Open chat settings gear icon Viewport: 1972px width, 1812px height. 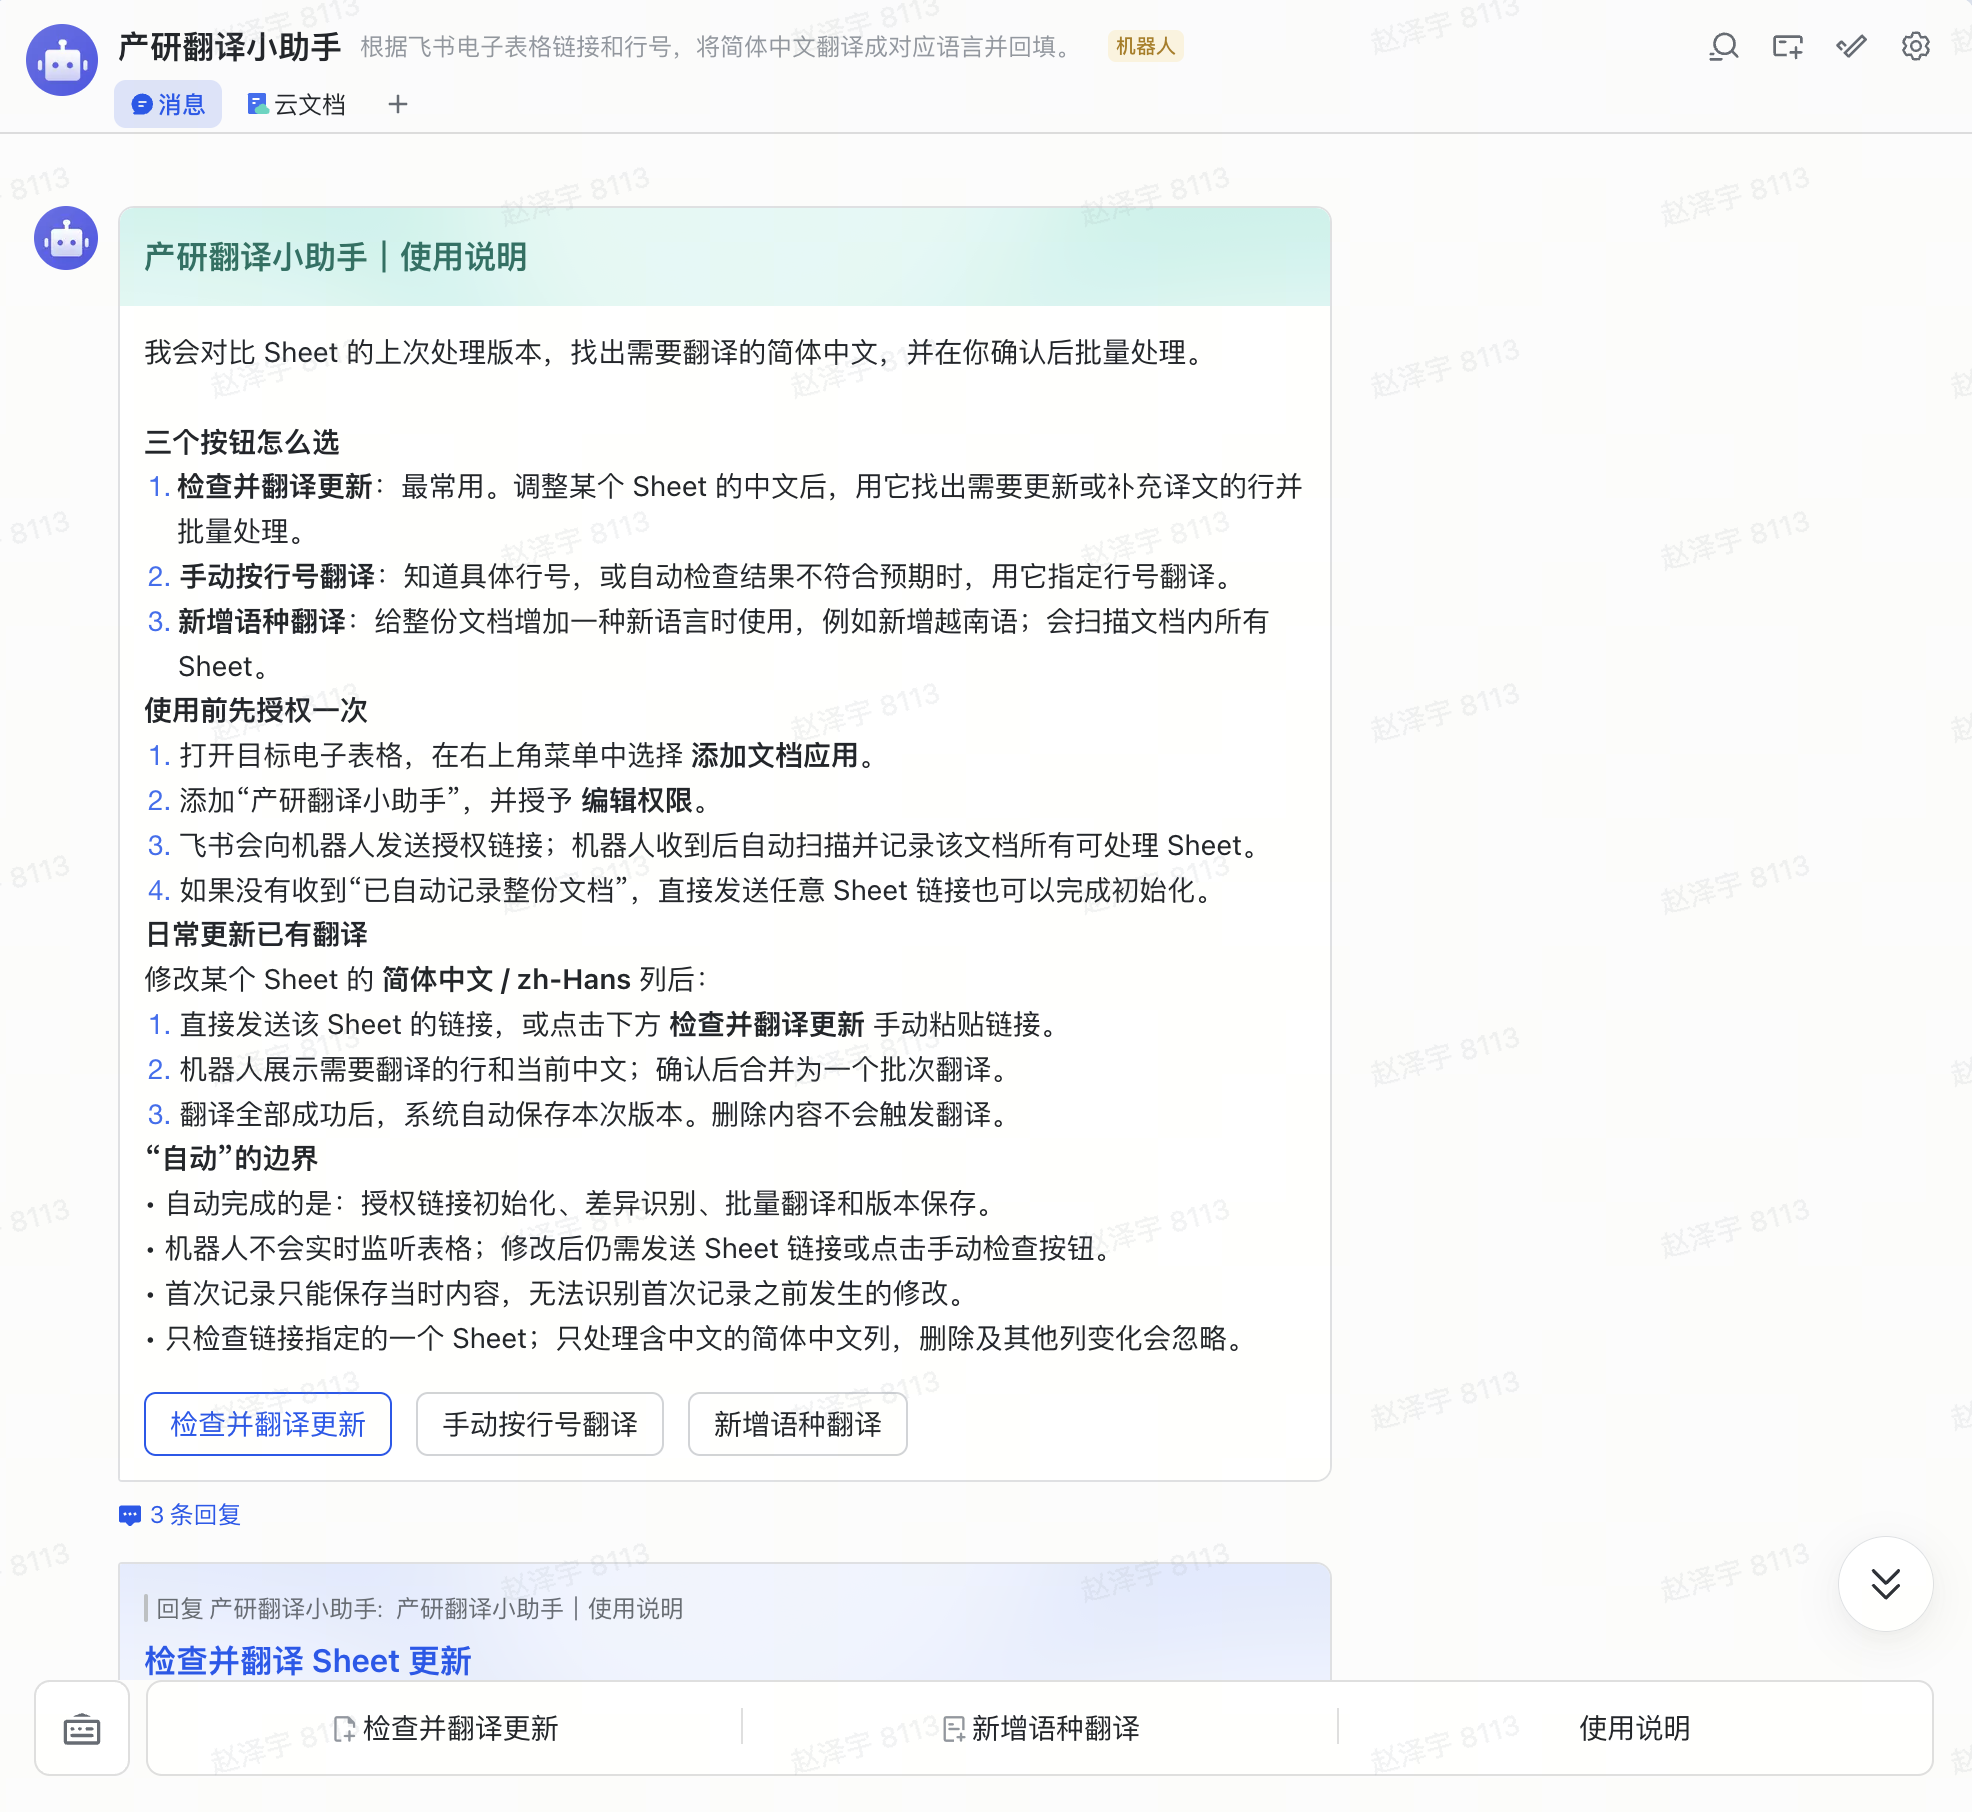click(1915, 47)
